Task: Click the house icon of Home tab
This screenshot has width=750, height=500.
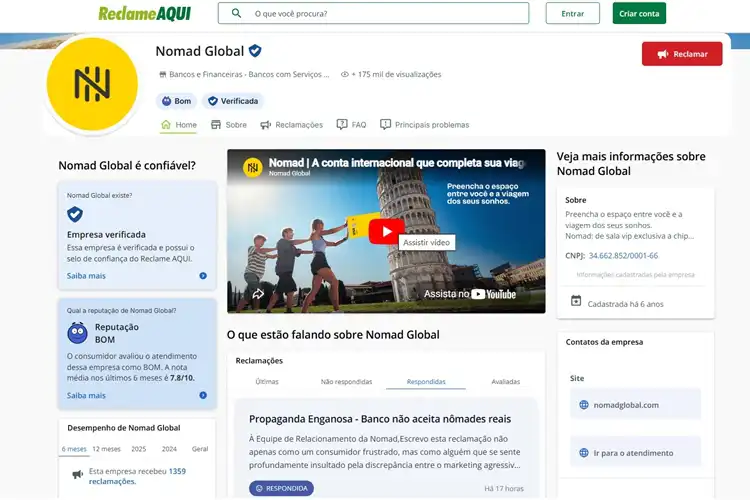Action: pos(166,124)
